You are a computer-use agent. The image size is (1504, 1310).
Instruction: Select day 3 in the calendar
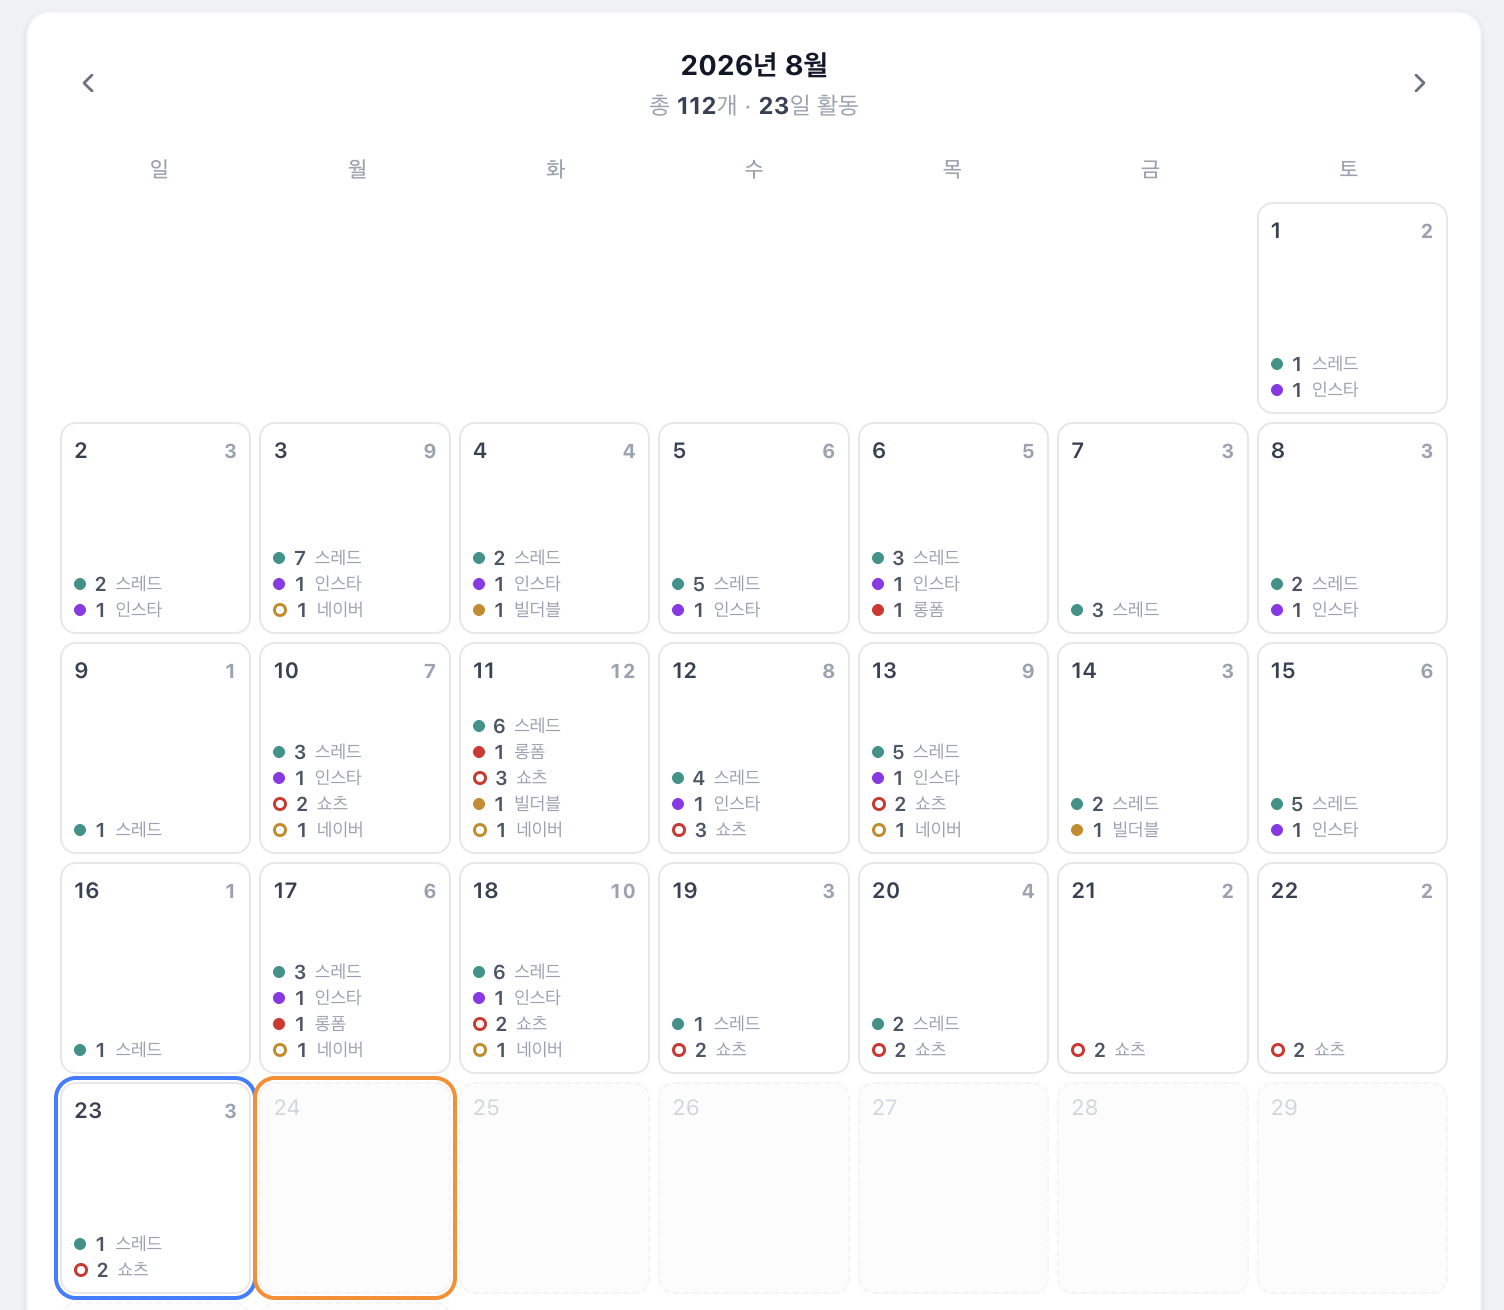pos(355,528)
